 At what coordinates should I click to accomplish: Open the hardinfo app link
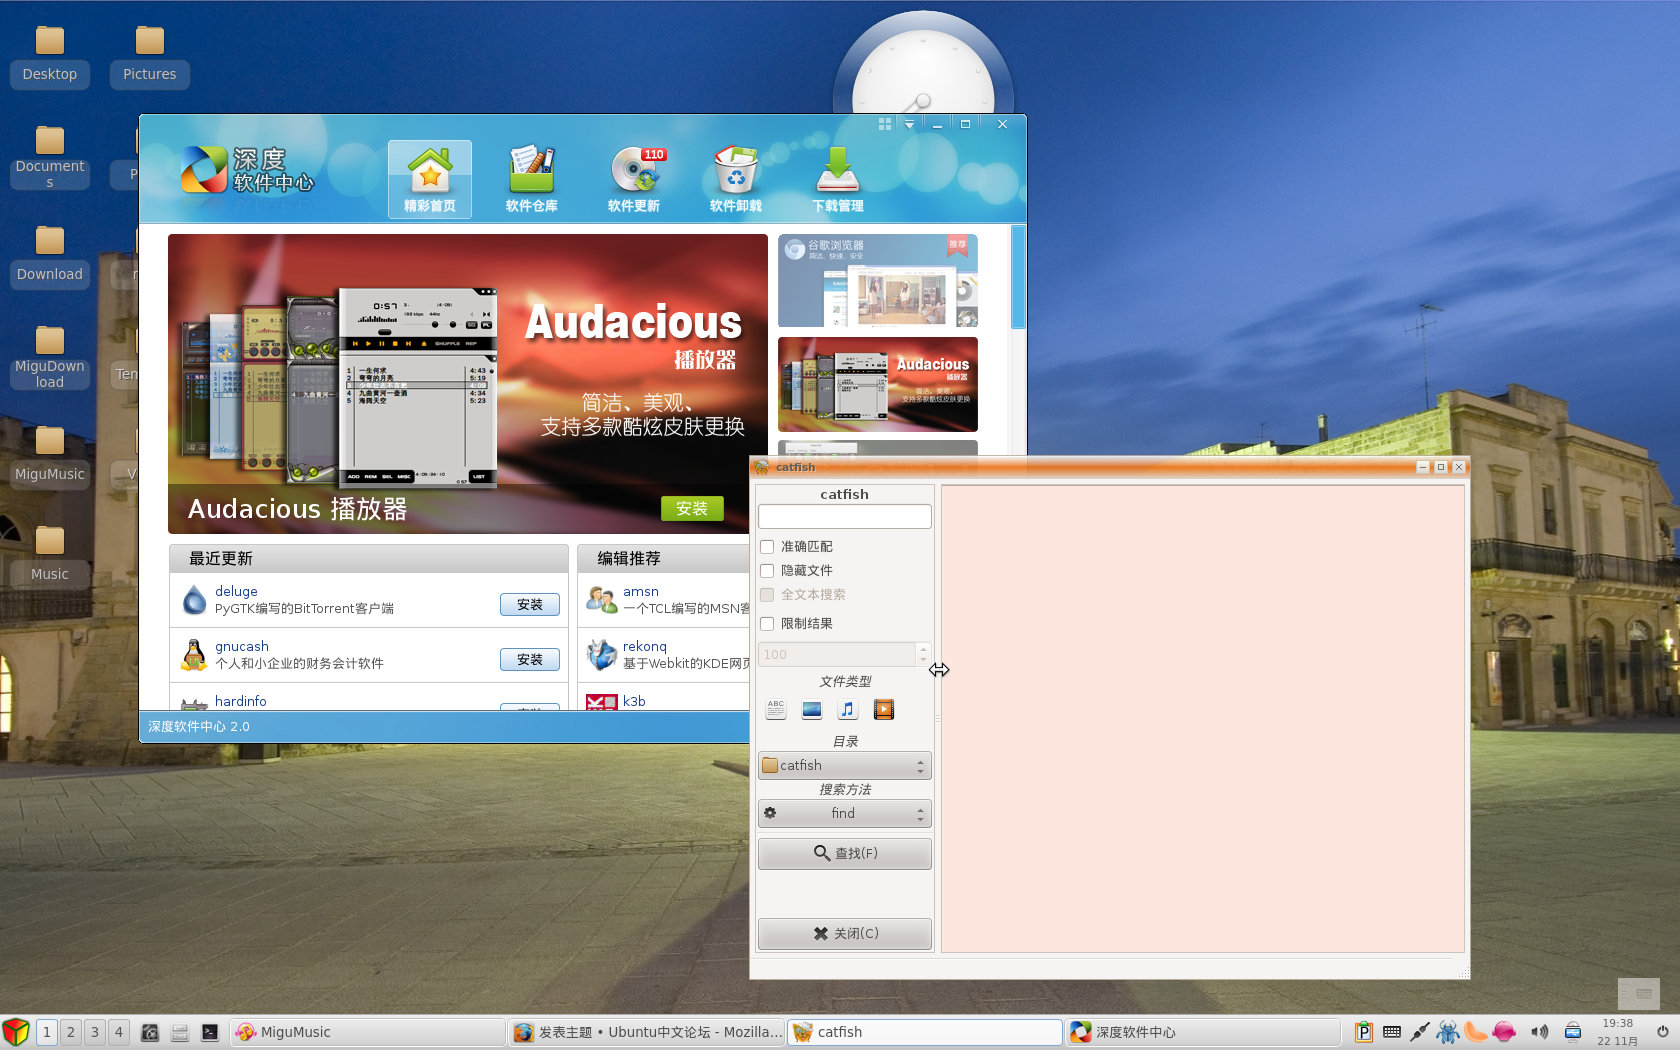click(x=241, y=702)
